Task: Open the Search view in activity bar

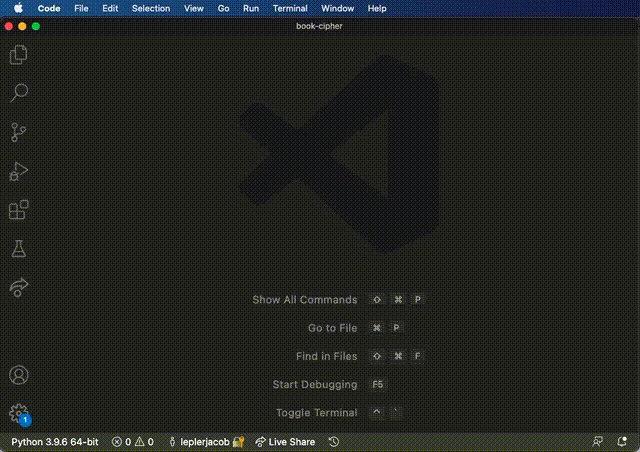Action: [x=18, y=93]
